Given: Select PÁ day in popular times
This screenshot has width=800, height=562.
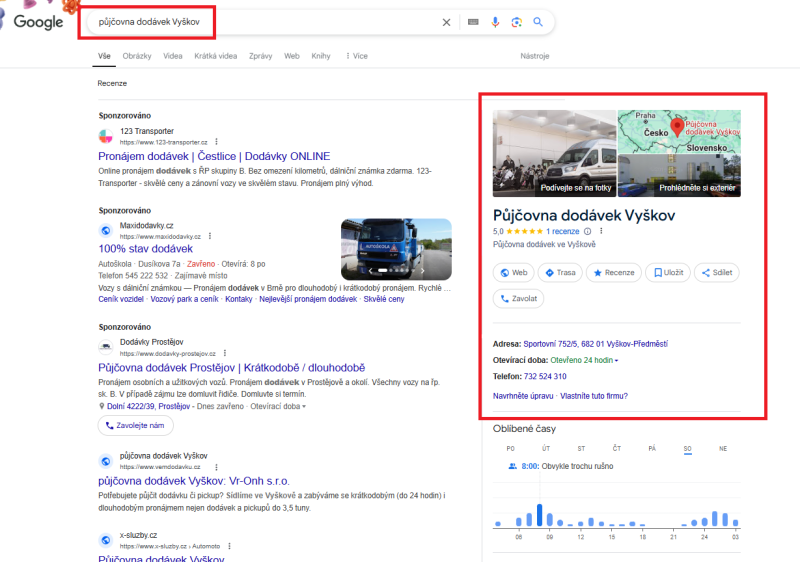Looking at the screenshot, I should point(652,449).
